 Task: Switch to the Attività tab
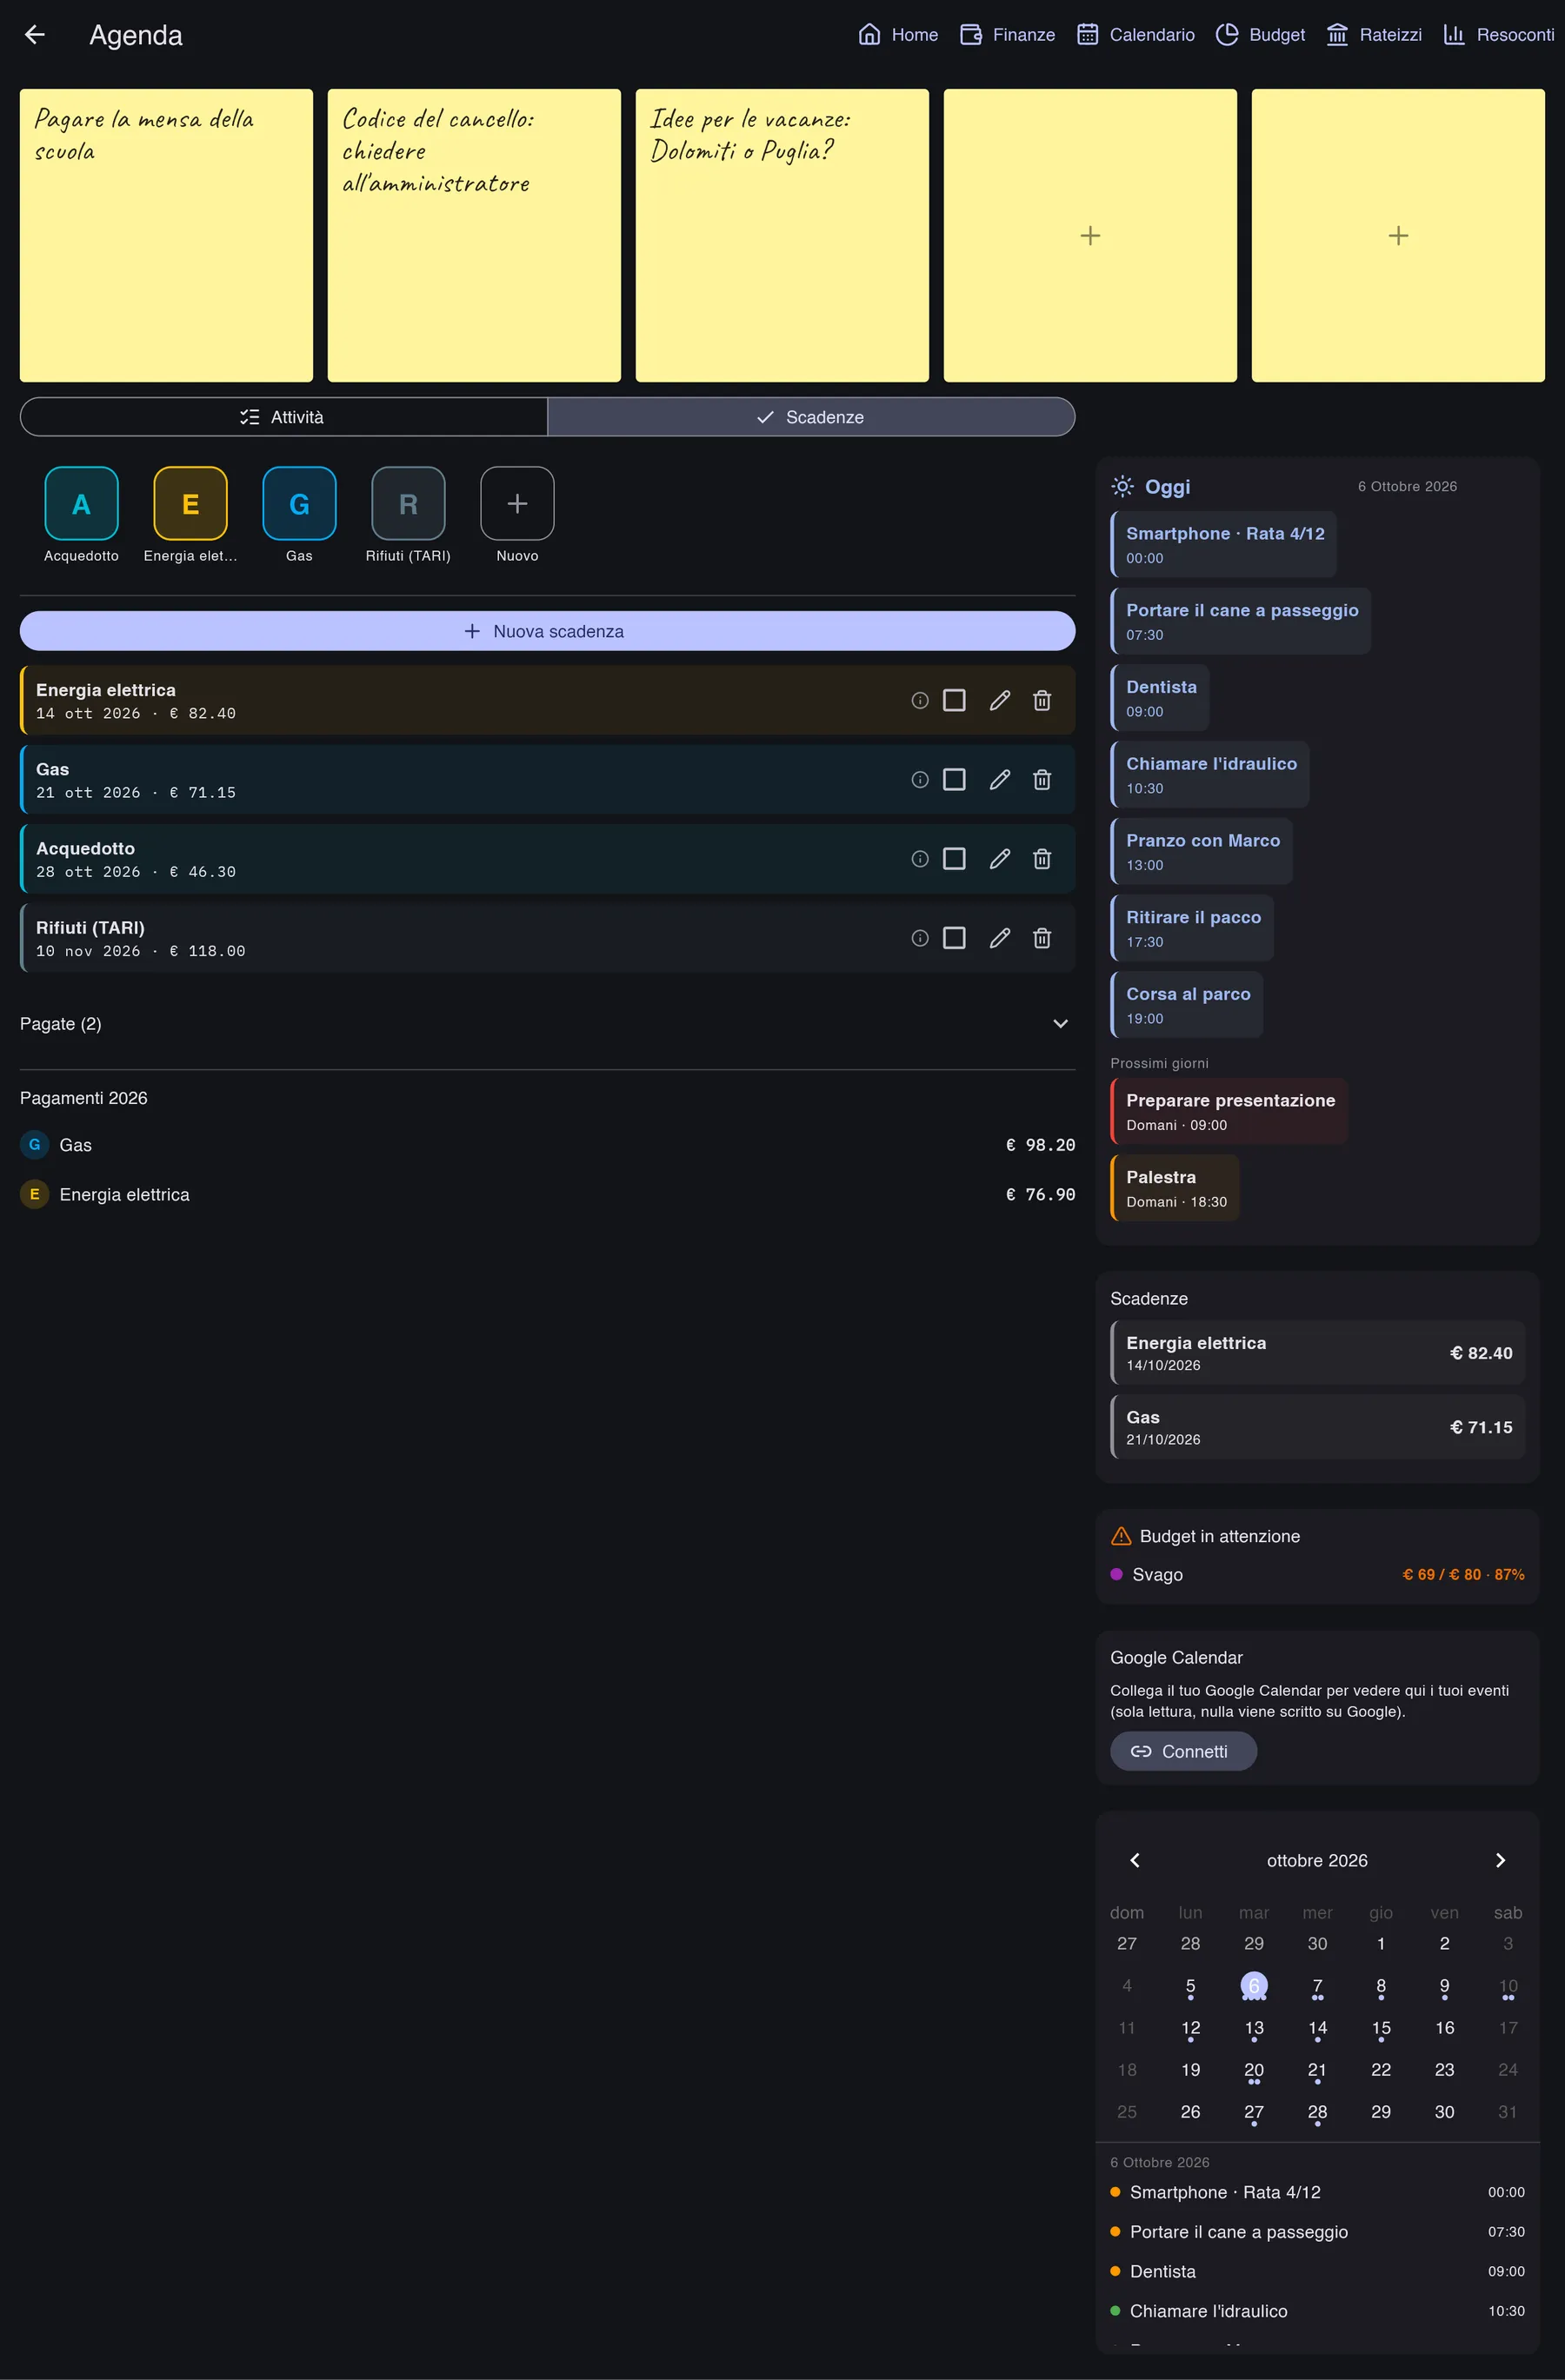pos(284,417)
